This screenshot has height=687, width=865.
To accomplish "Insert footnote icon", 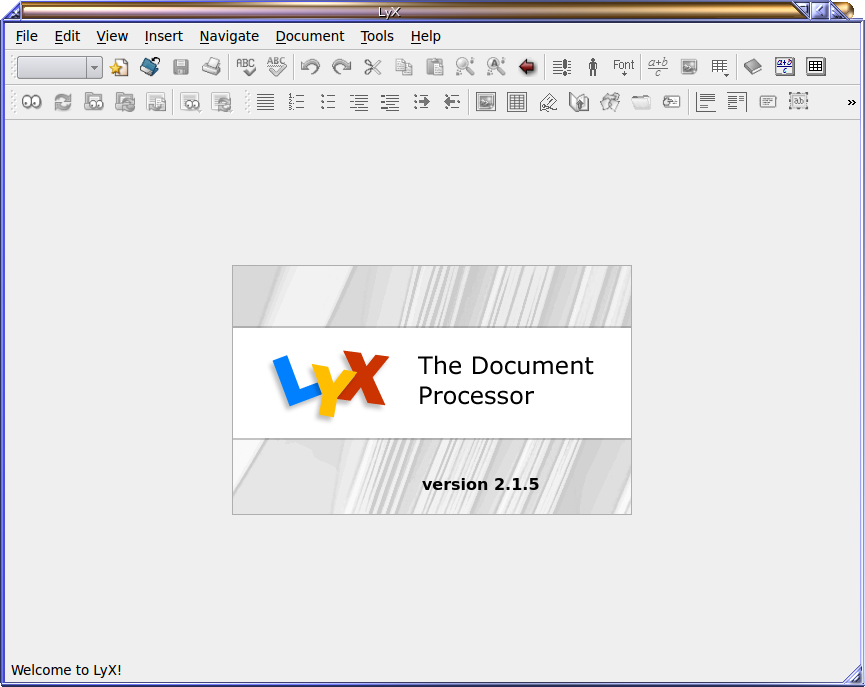I will tap(706, 102).
